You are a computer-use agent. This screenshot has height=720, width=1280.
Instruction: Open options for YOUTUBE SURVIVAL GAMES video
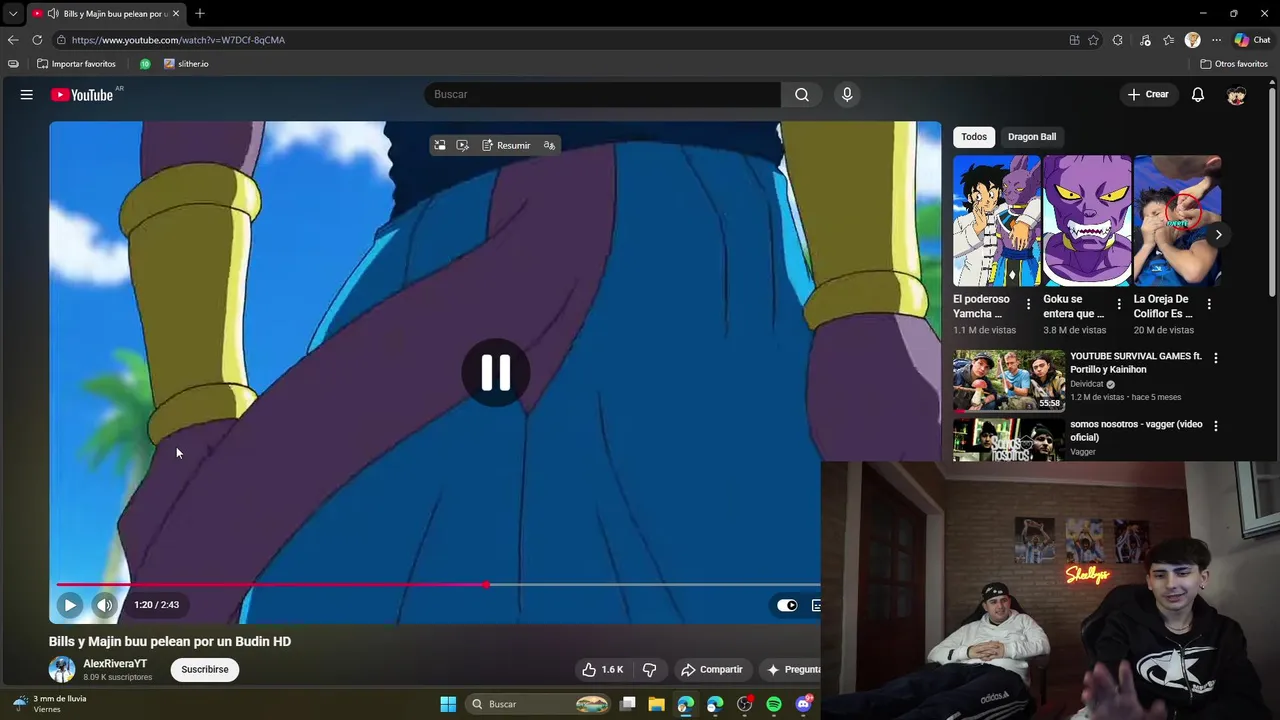tap(1216, 357)
